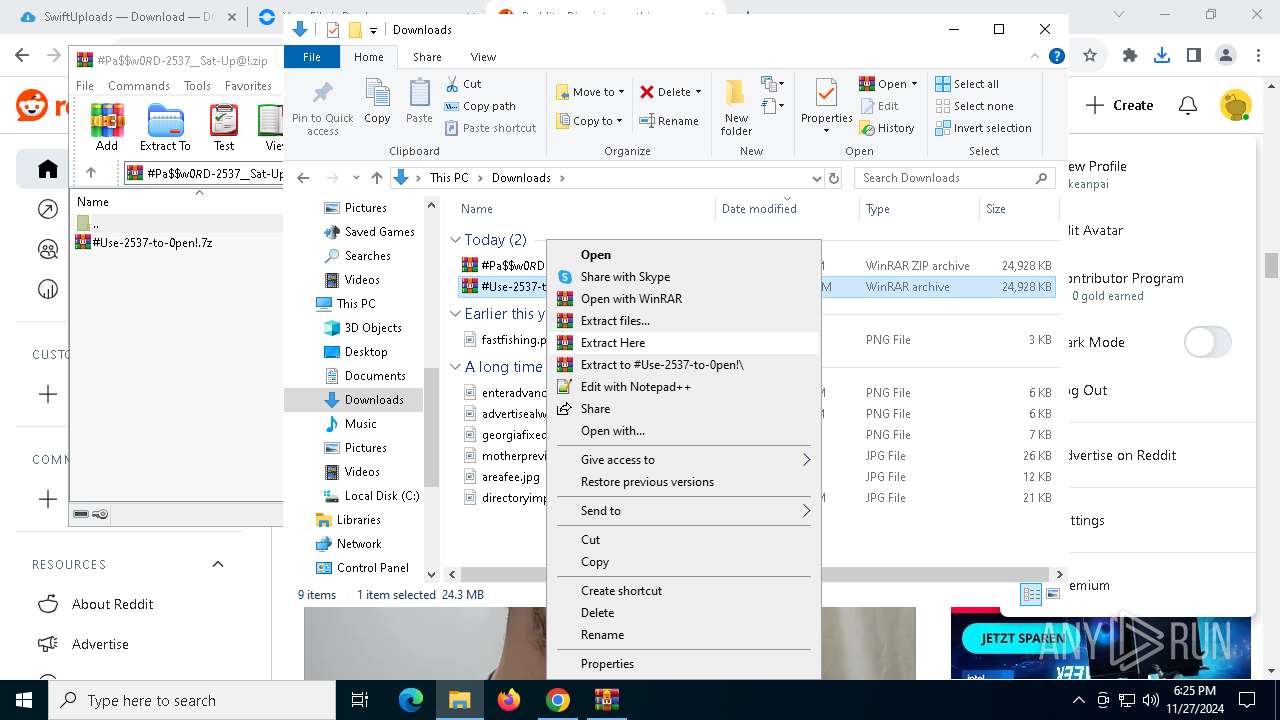Click the Copy icon in Clipboard group

point(377,103)
